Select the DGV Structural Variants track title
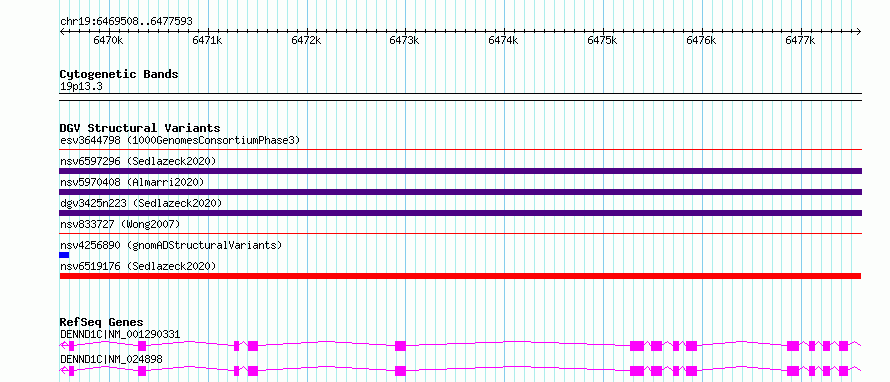This screenshot has width=890, height=382. (140, 128)
